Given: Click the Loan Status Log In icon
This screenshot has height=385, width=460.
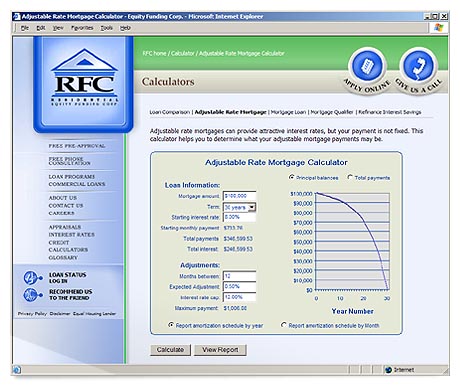Looking at the screenshot, I should (32, 278).
